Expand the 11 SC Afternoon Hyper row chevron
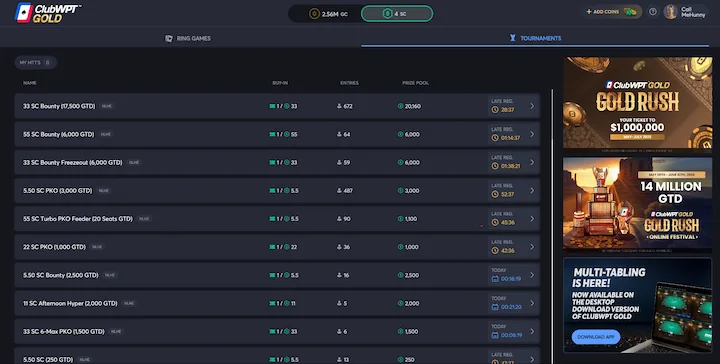 pyautogui.click(x=532, y=303)
